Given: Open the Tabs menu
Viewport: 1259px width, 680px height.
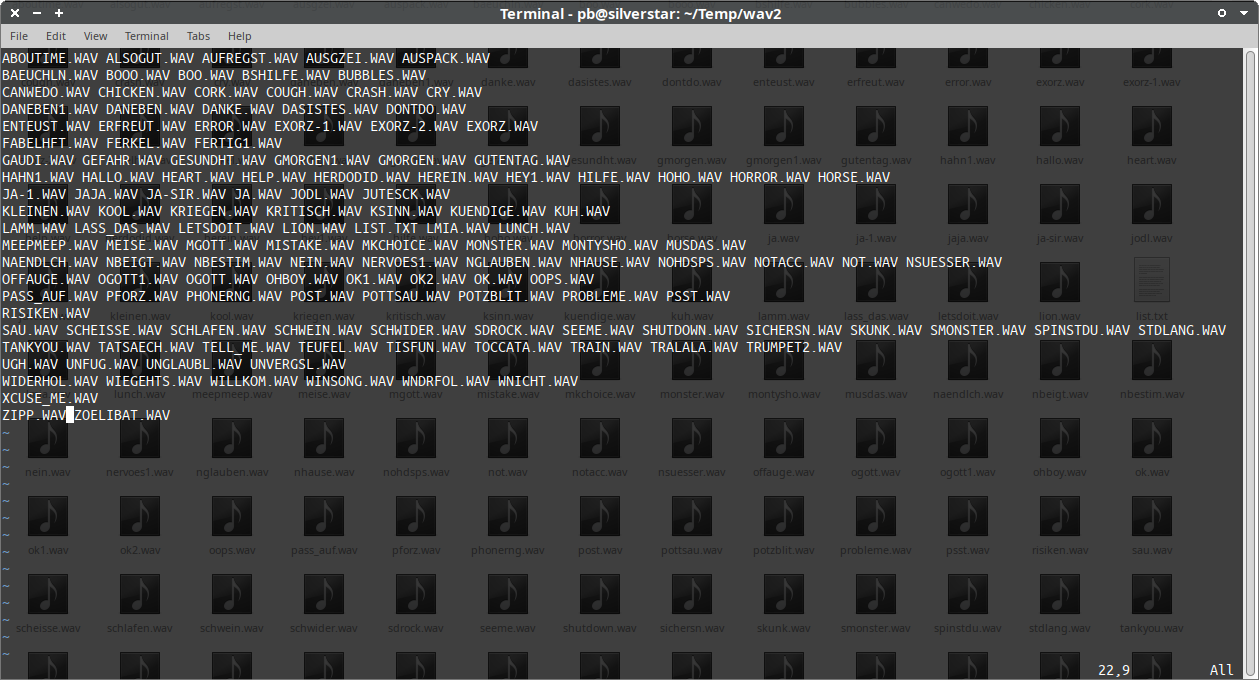Looking at the screenshot, I should pos(198,36).
